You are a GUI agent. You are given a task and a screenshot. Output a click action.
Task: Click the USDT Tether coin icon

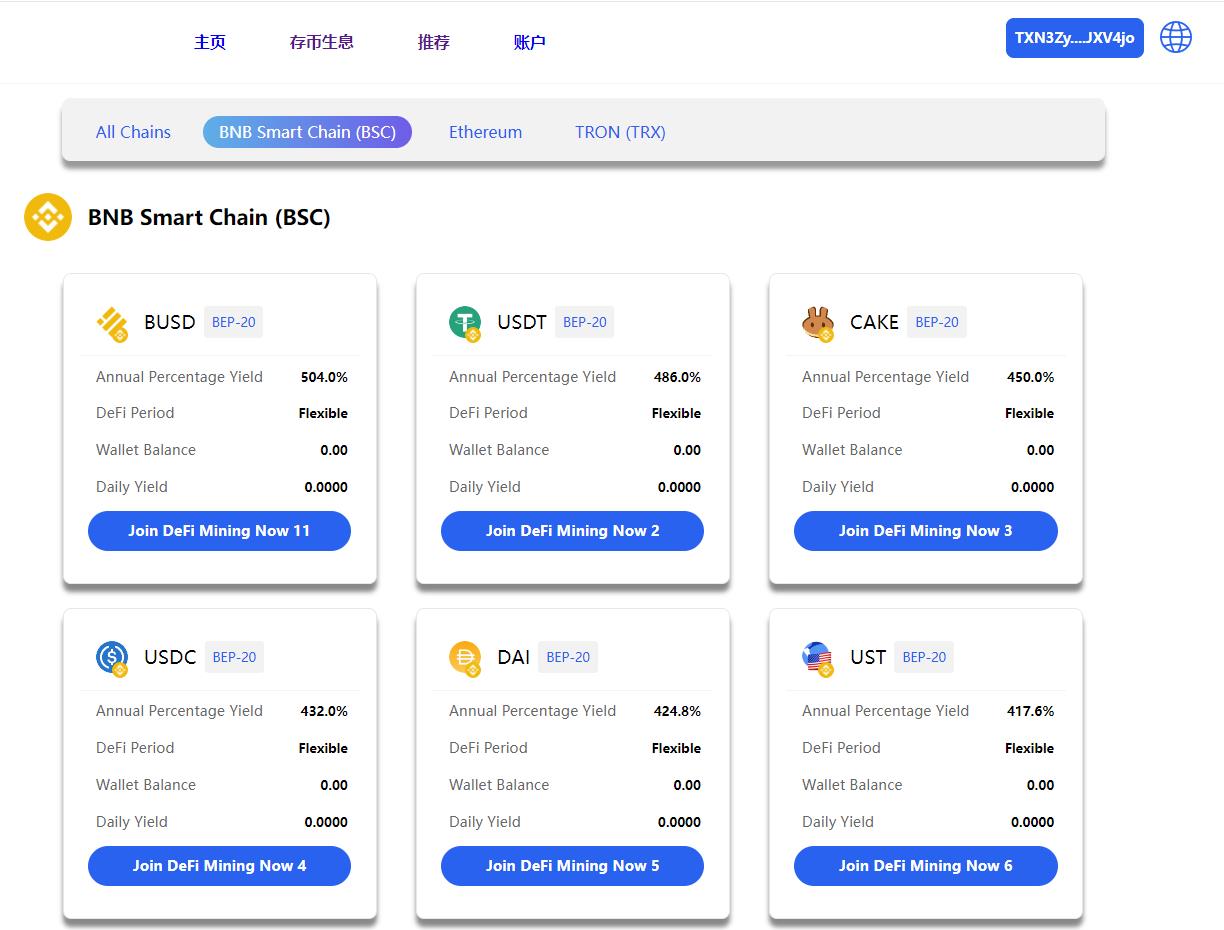(465, 323)
